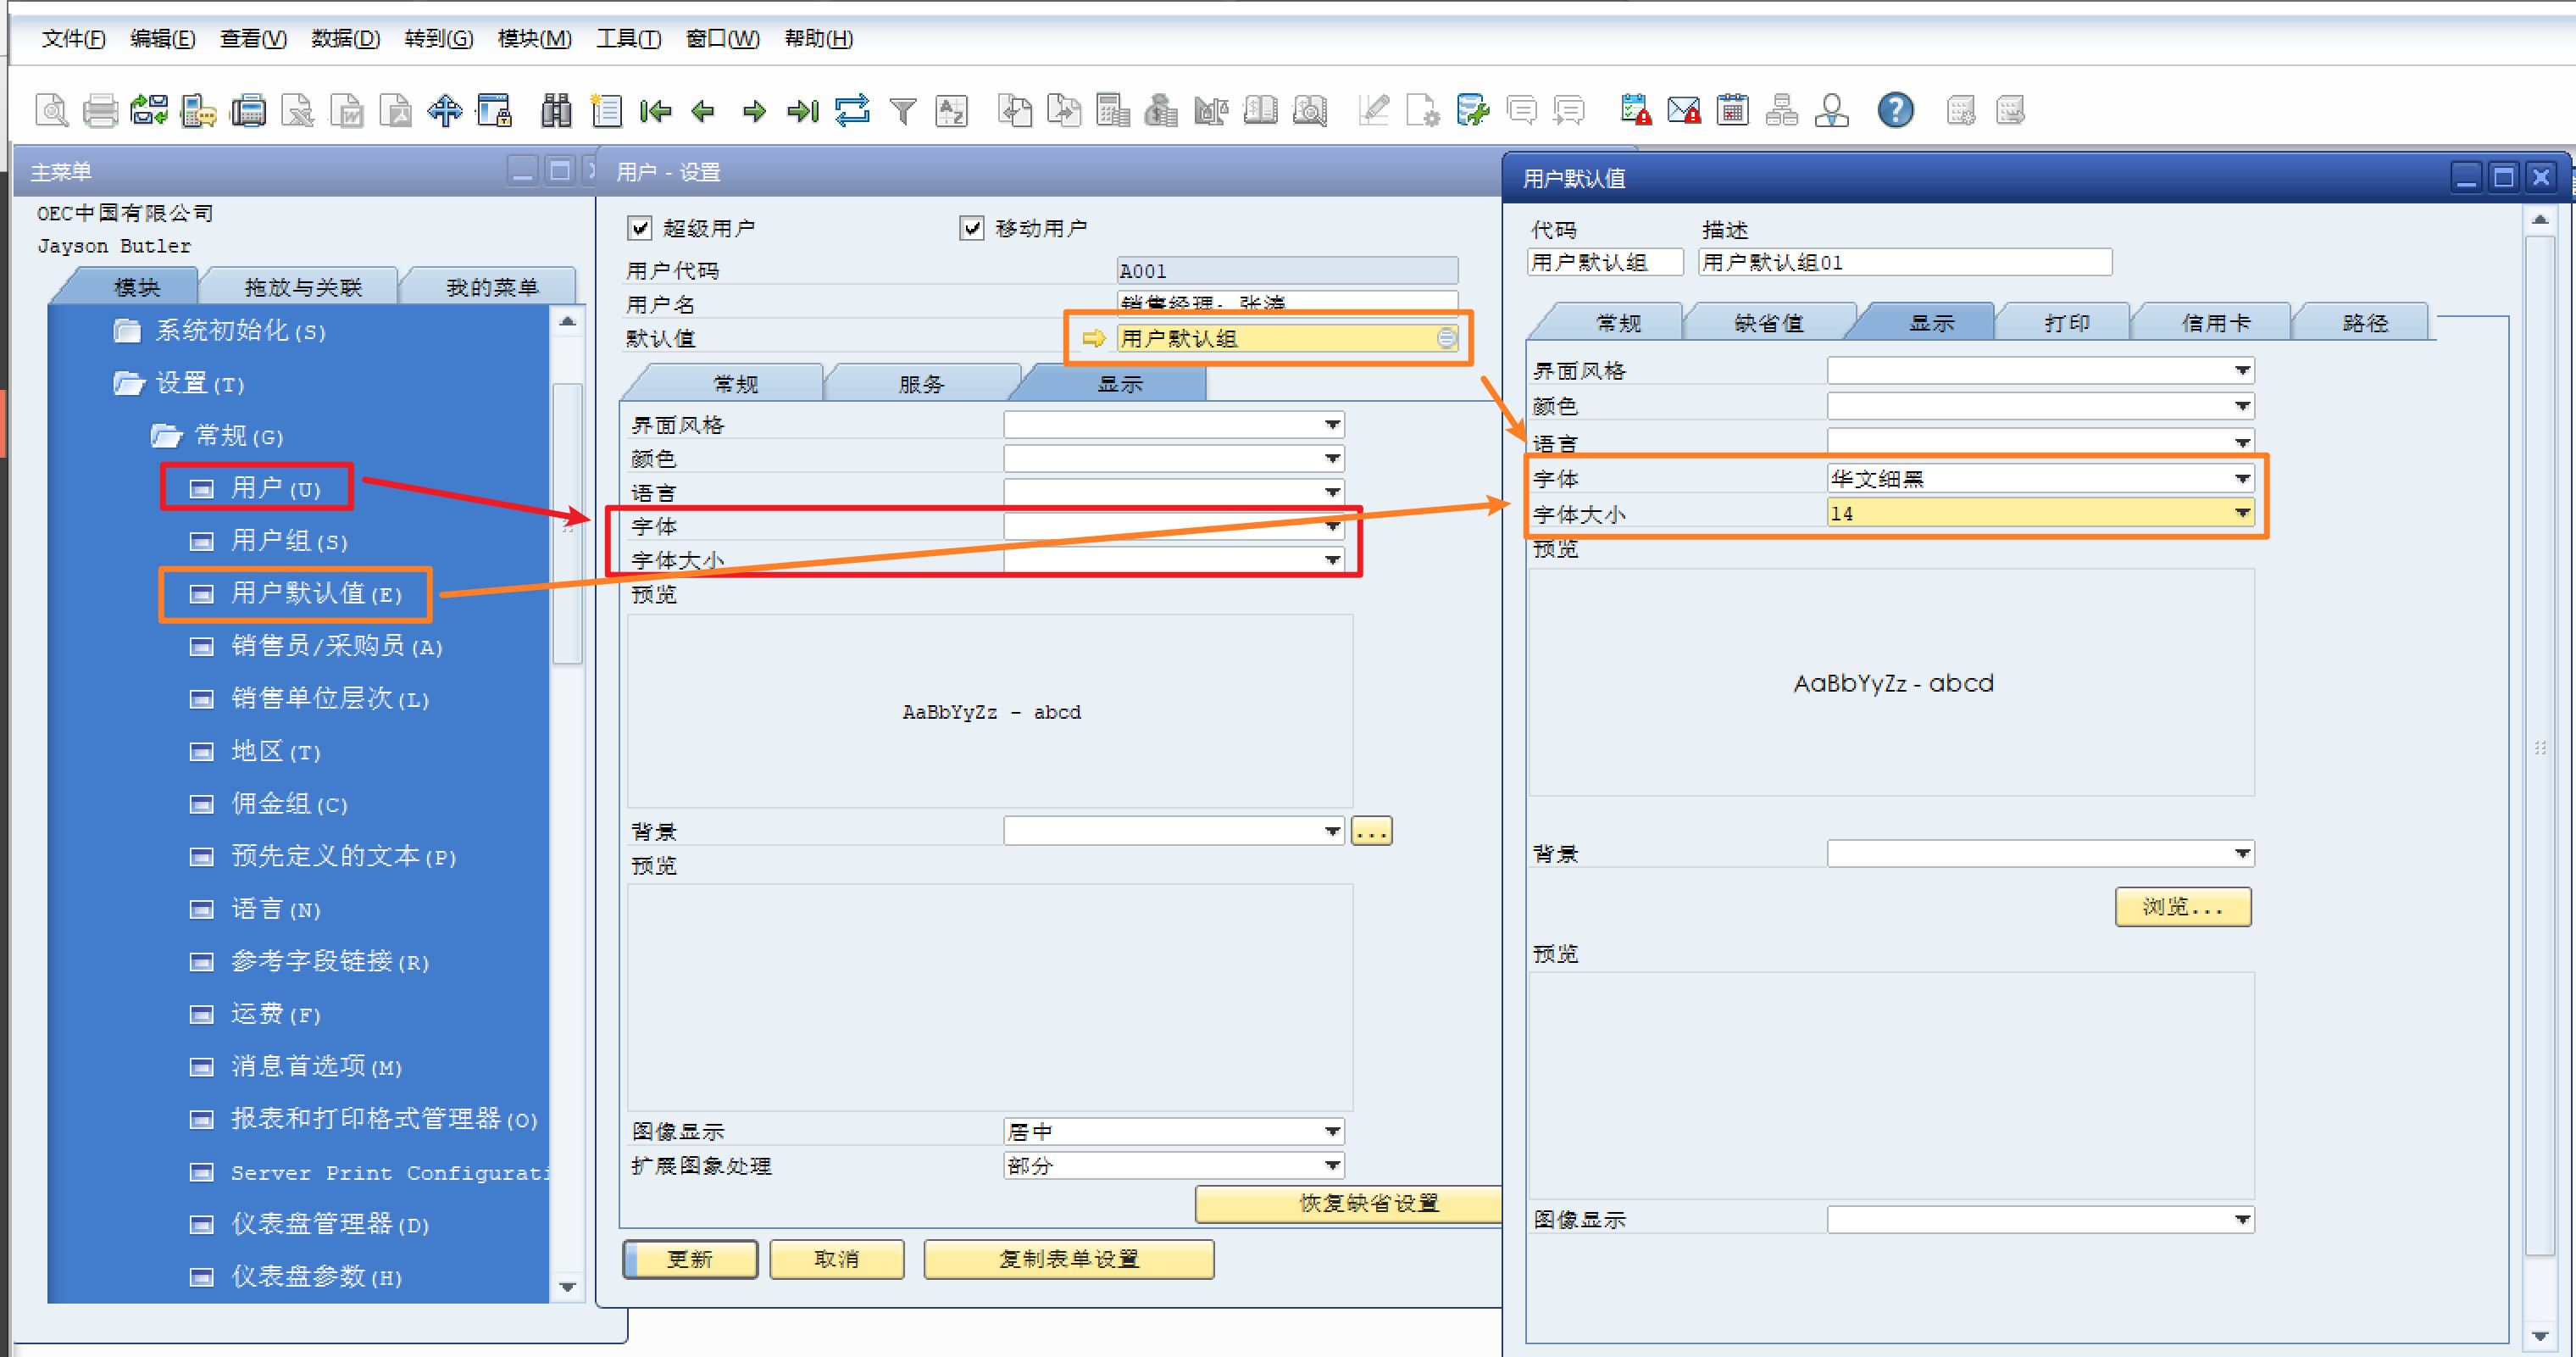Open the 图像显示 dropdown showing 居中
The image size is (2576, 1357).
click(1332, 1131)
